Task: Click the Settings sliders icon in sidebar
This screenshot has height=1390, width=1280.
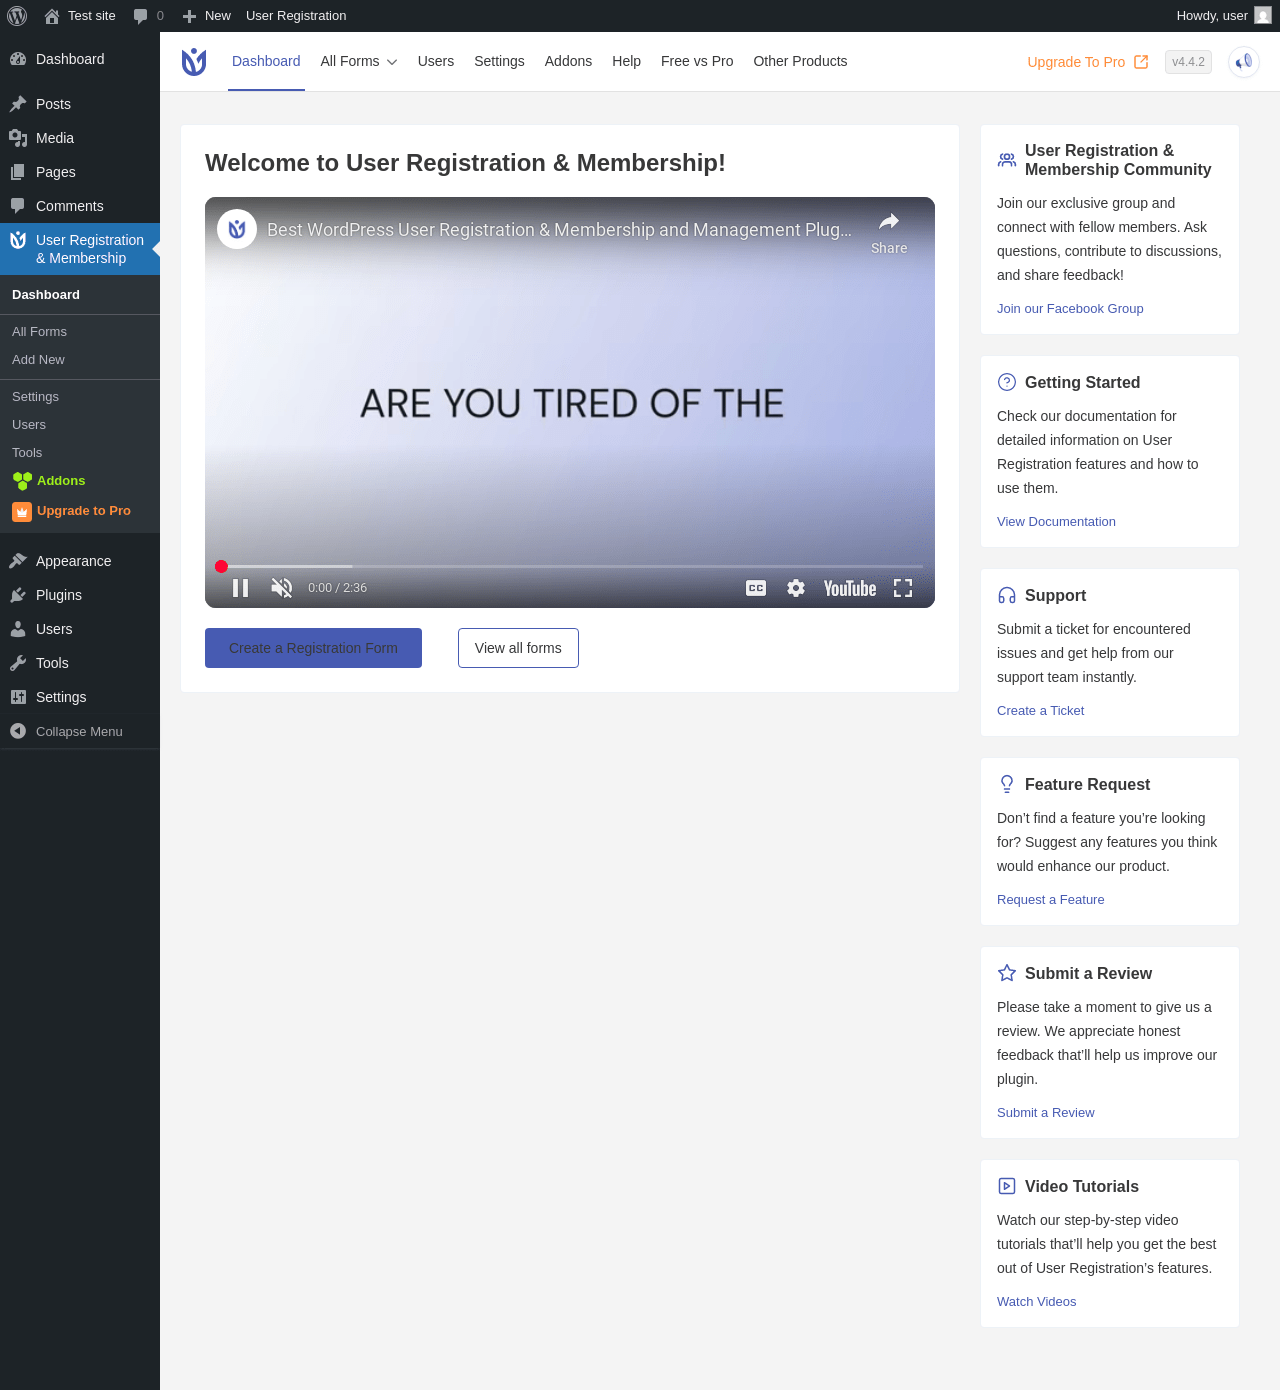Action: pos(18,697)
